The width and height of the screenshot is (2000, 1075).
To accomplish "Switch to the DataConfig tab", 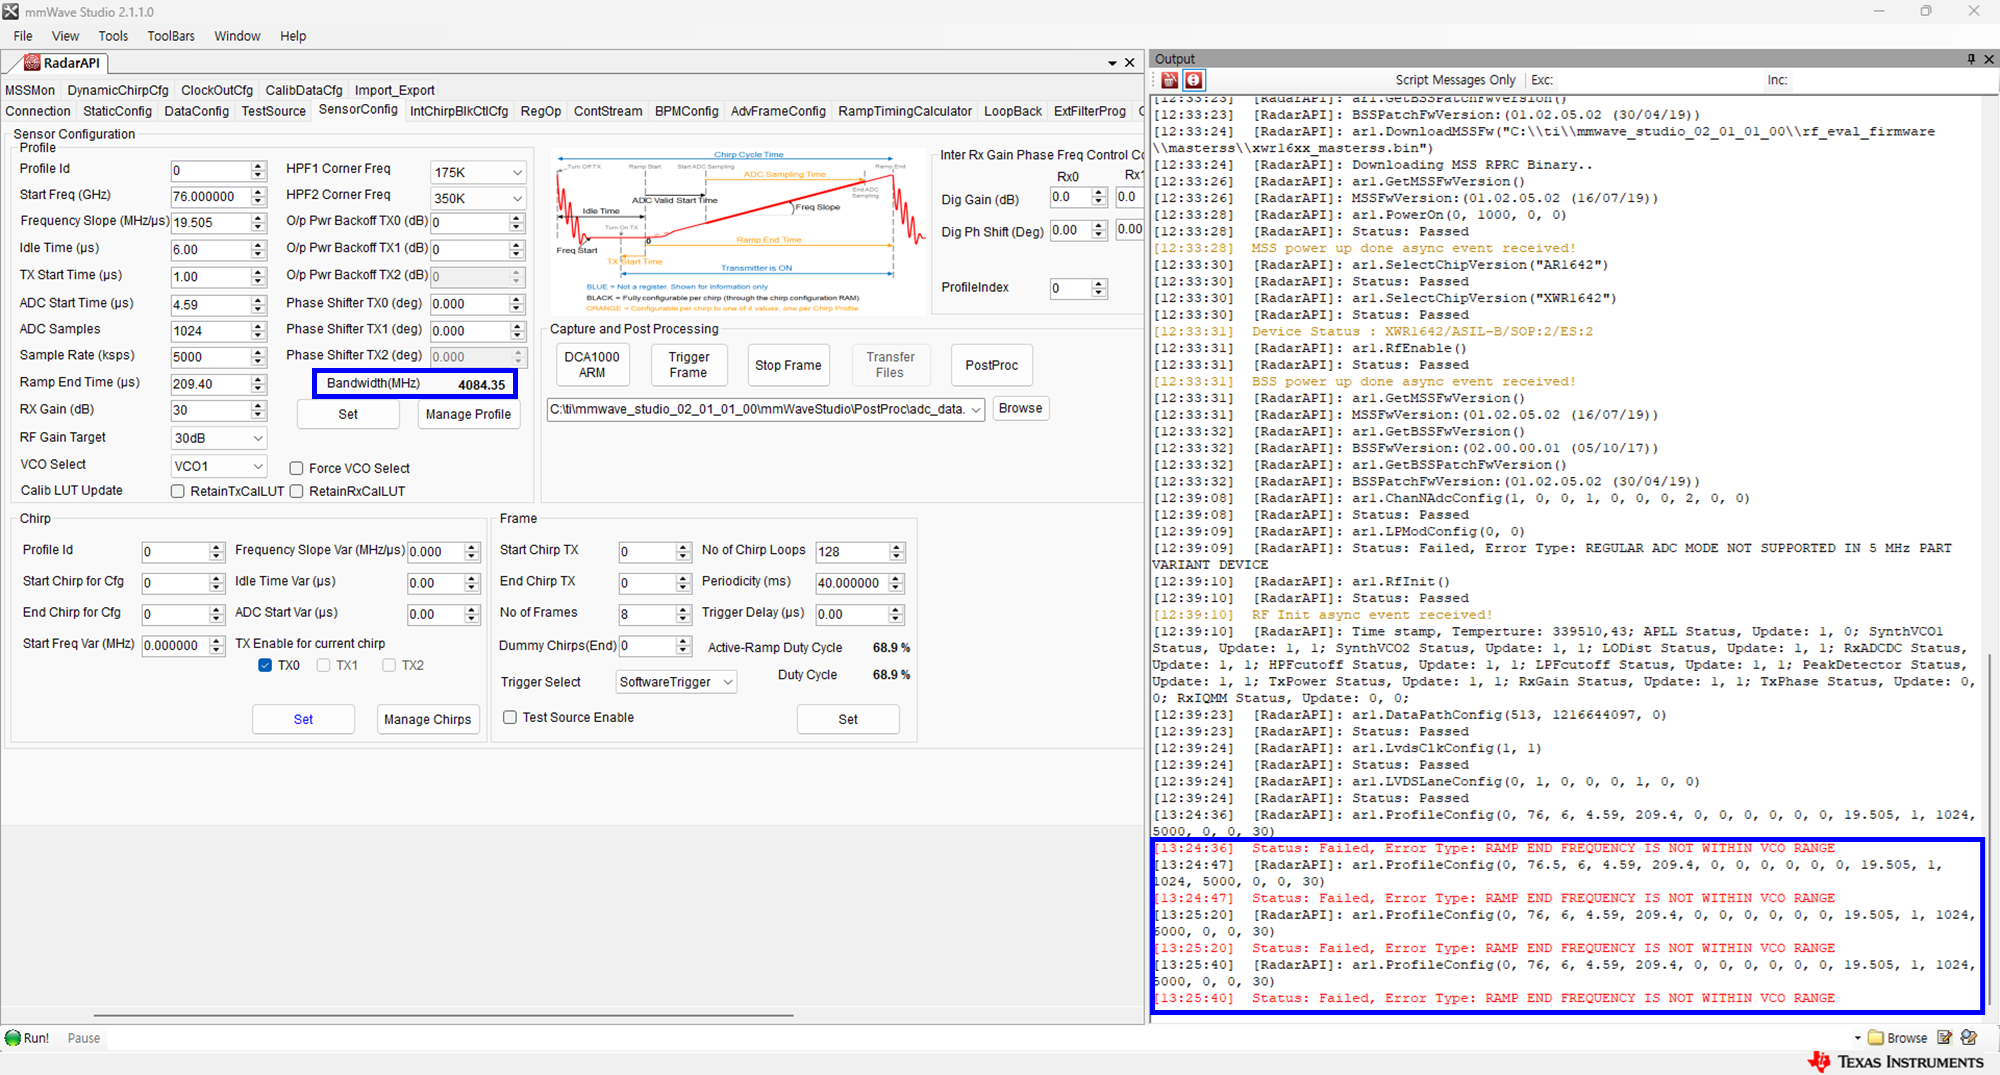I will coord(197,111).
